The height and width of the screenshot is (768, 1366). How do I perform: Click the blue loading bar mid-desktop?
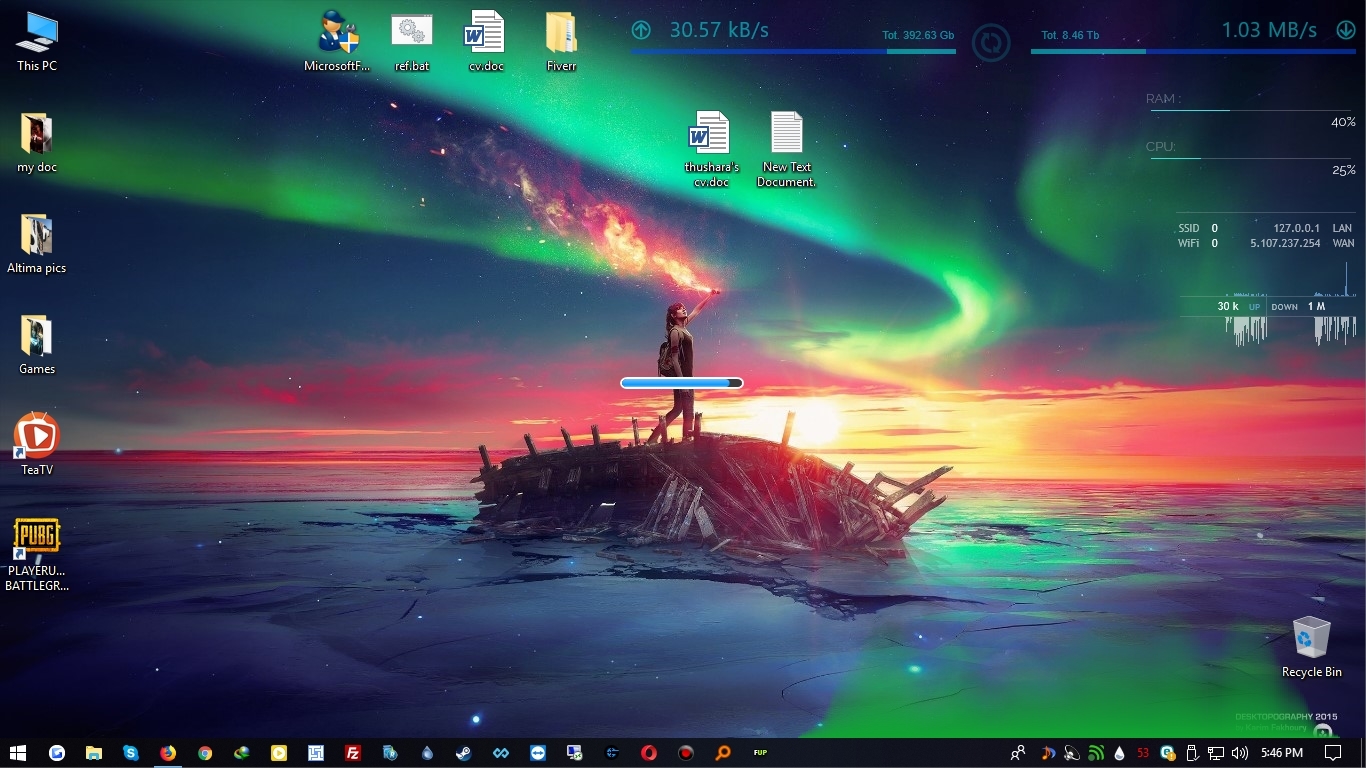pos(681,383)
